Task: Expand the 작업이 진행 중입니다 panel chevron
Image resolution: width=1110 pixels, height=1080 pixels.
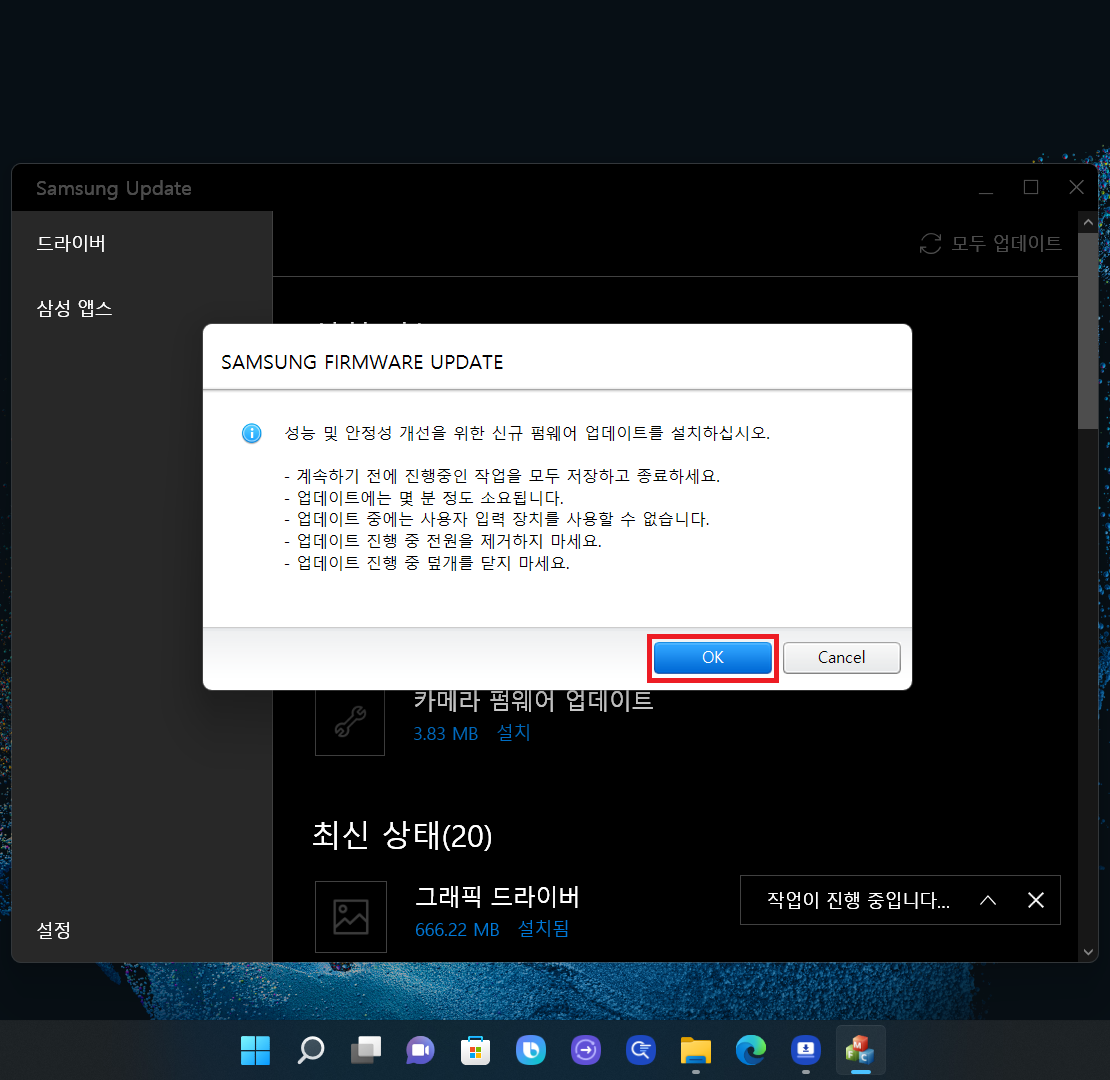Action: click(x=988, y=900)
